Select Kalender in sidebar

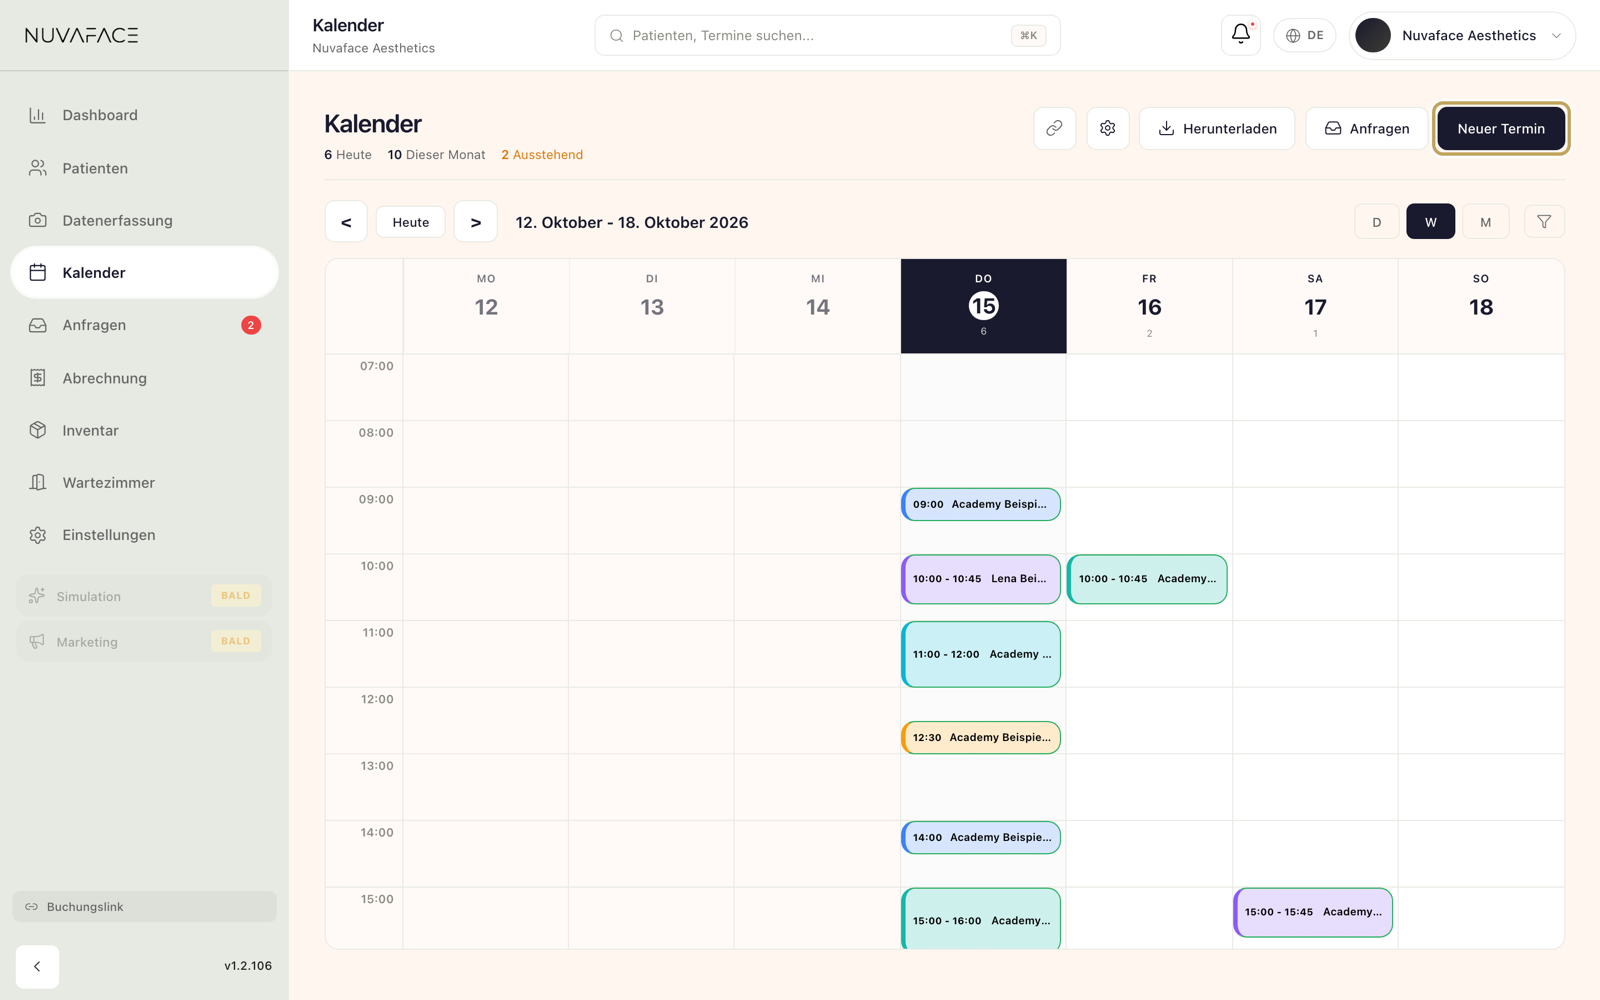coord(144,272)
